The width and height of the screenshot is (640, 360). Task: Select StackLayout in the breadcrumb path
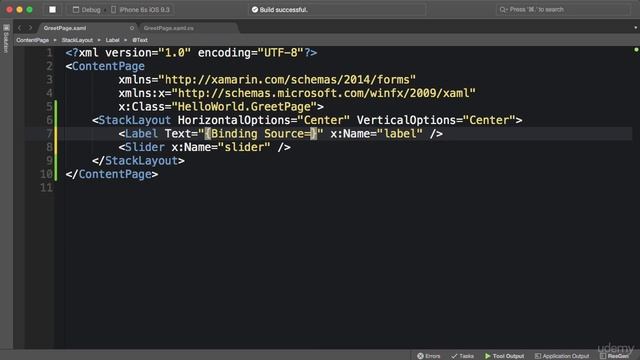[x=77, y=40]
